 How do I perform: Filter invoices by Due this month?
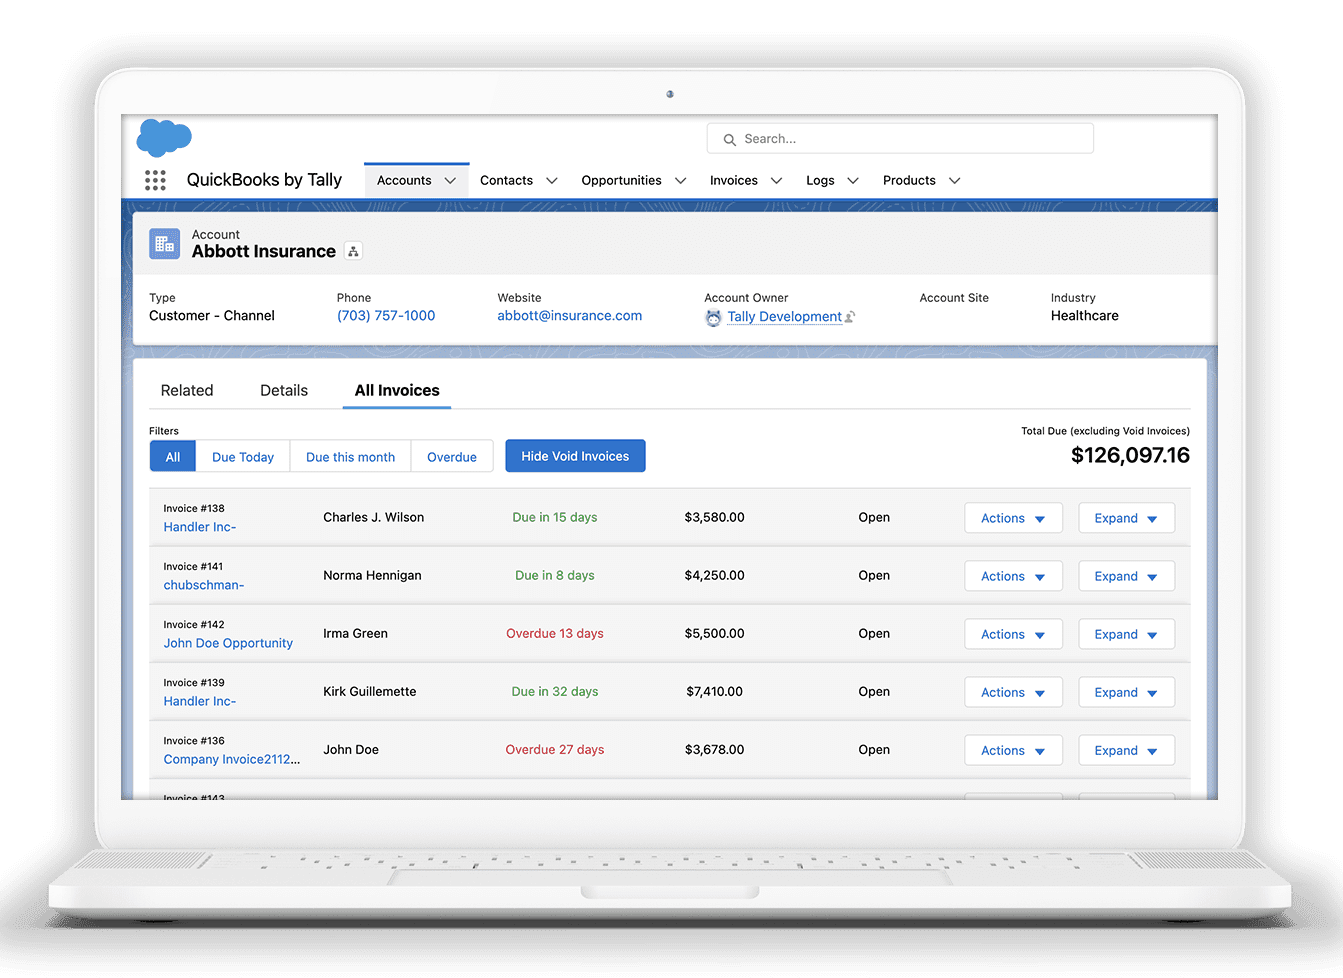click(350, 457)
